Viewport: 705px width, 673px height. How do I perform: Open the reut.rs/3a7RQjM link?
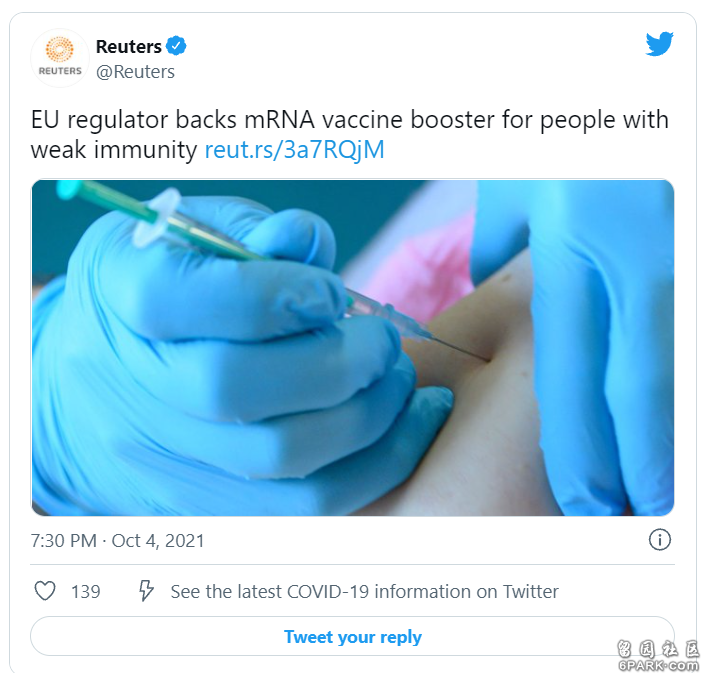[294, 150]
